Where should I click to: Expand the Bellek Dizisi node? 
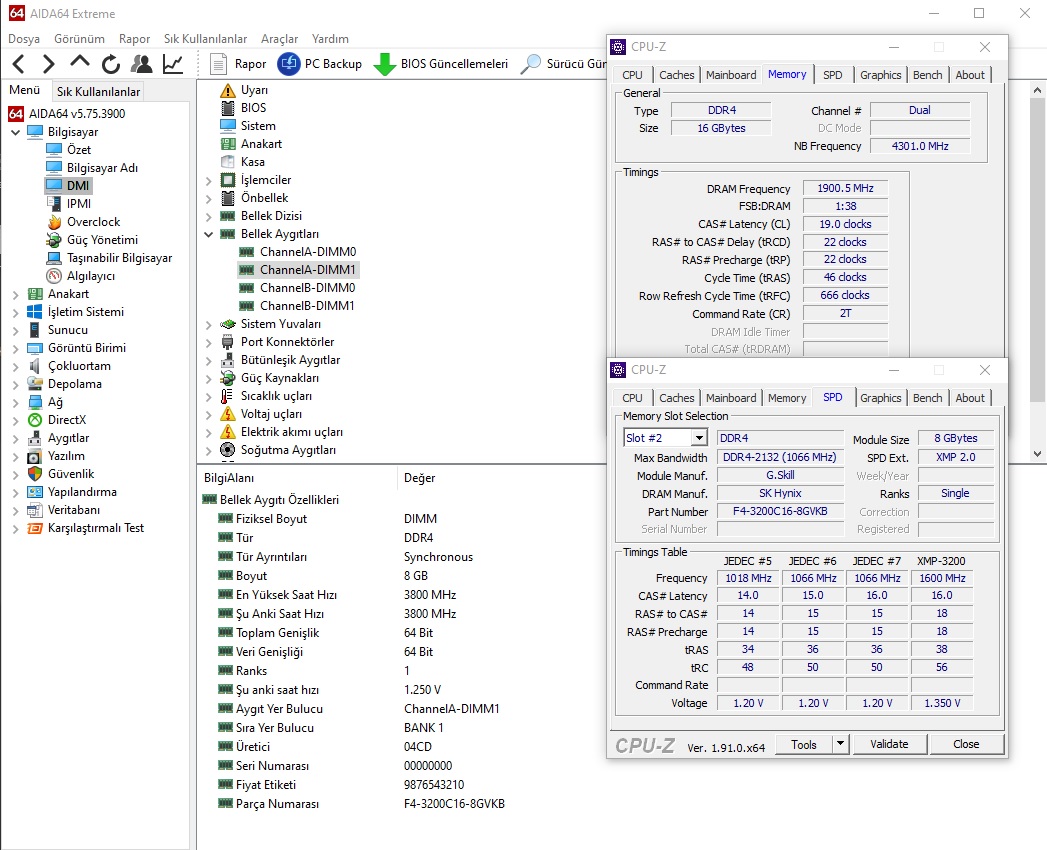pyautogui.click(x=208, y=216)
